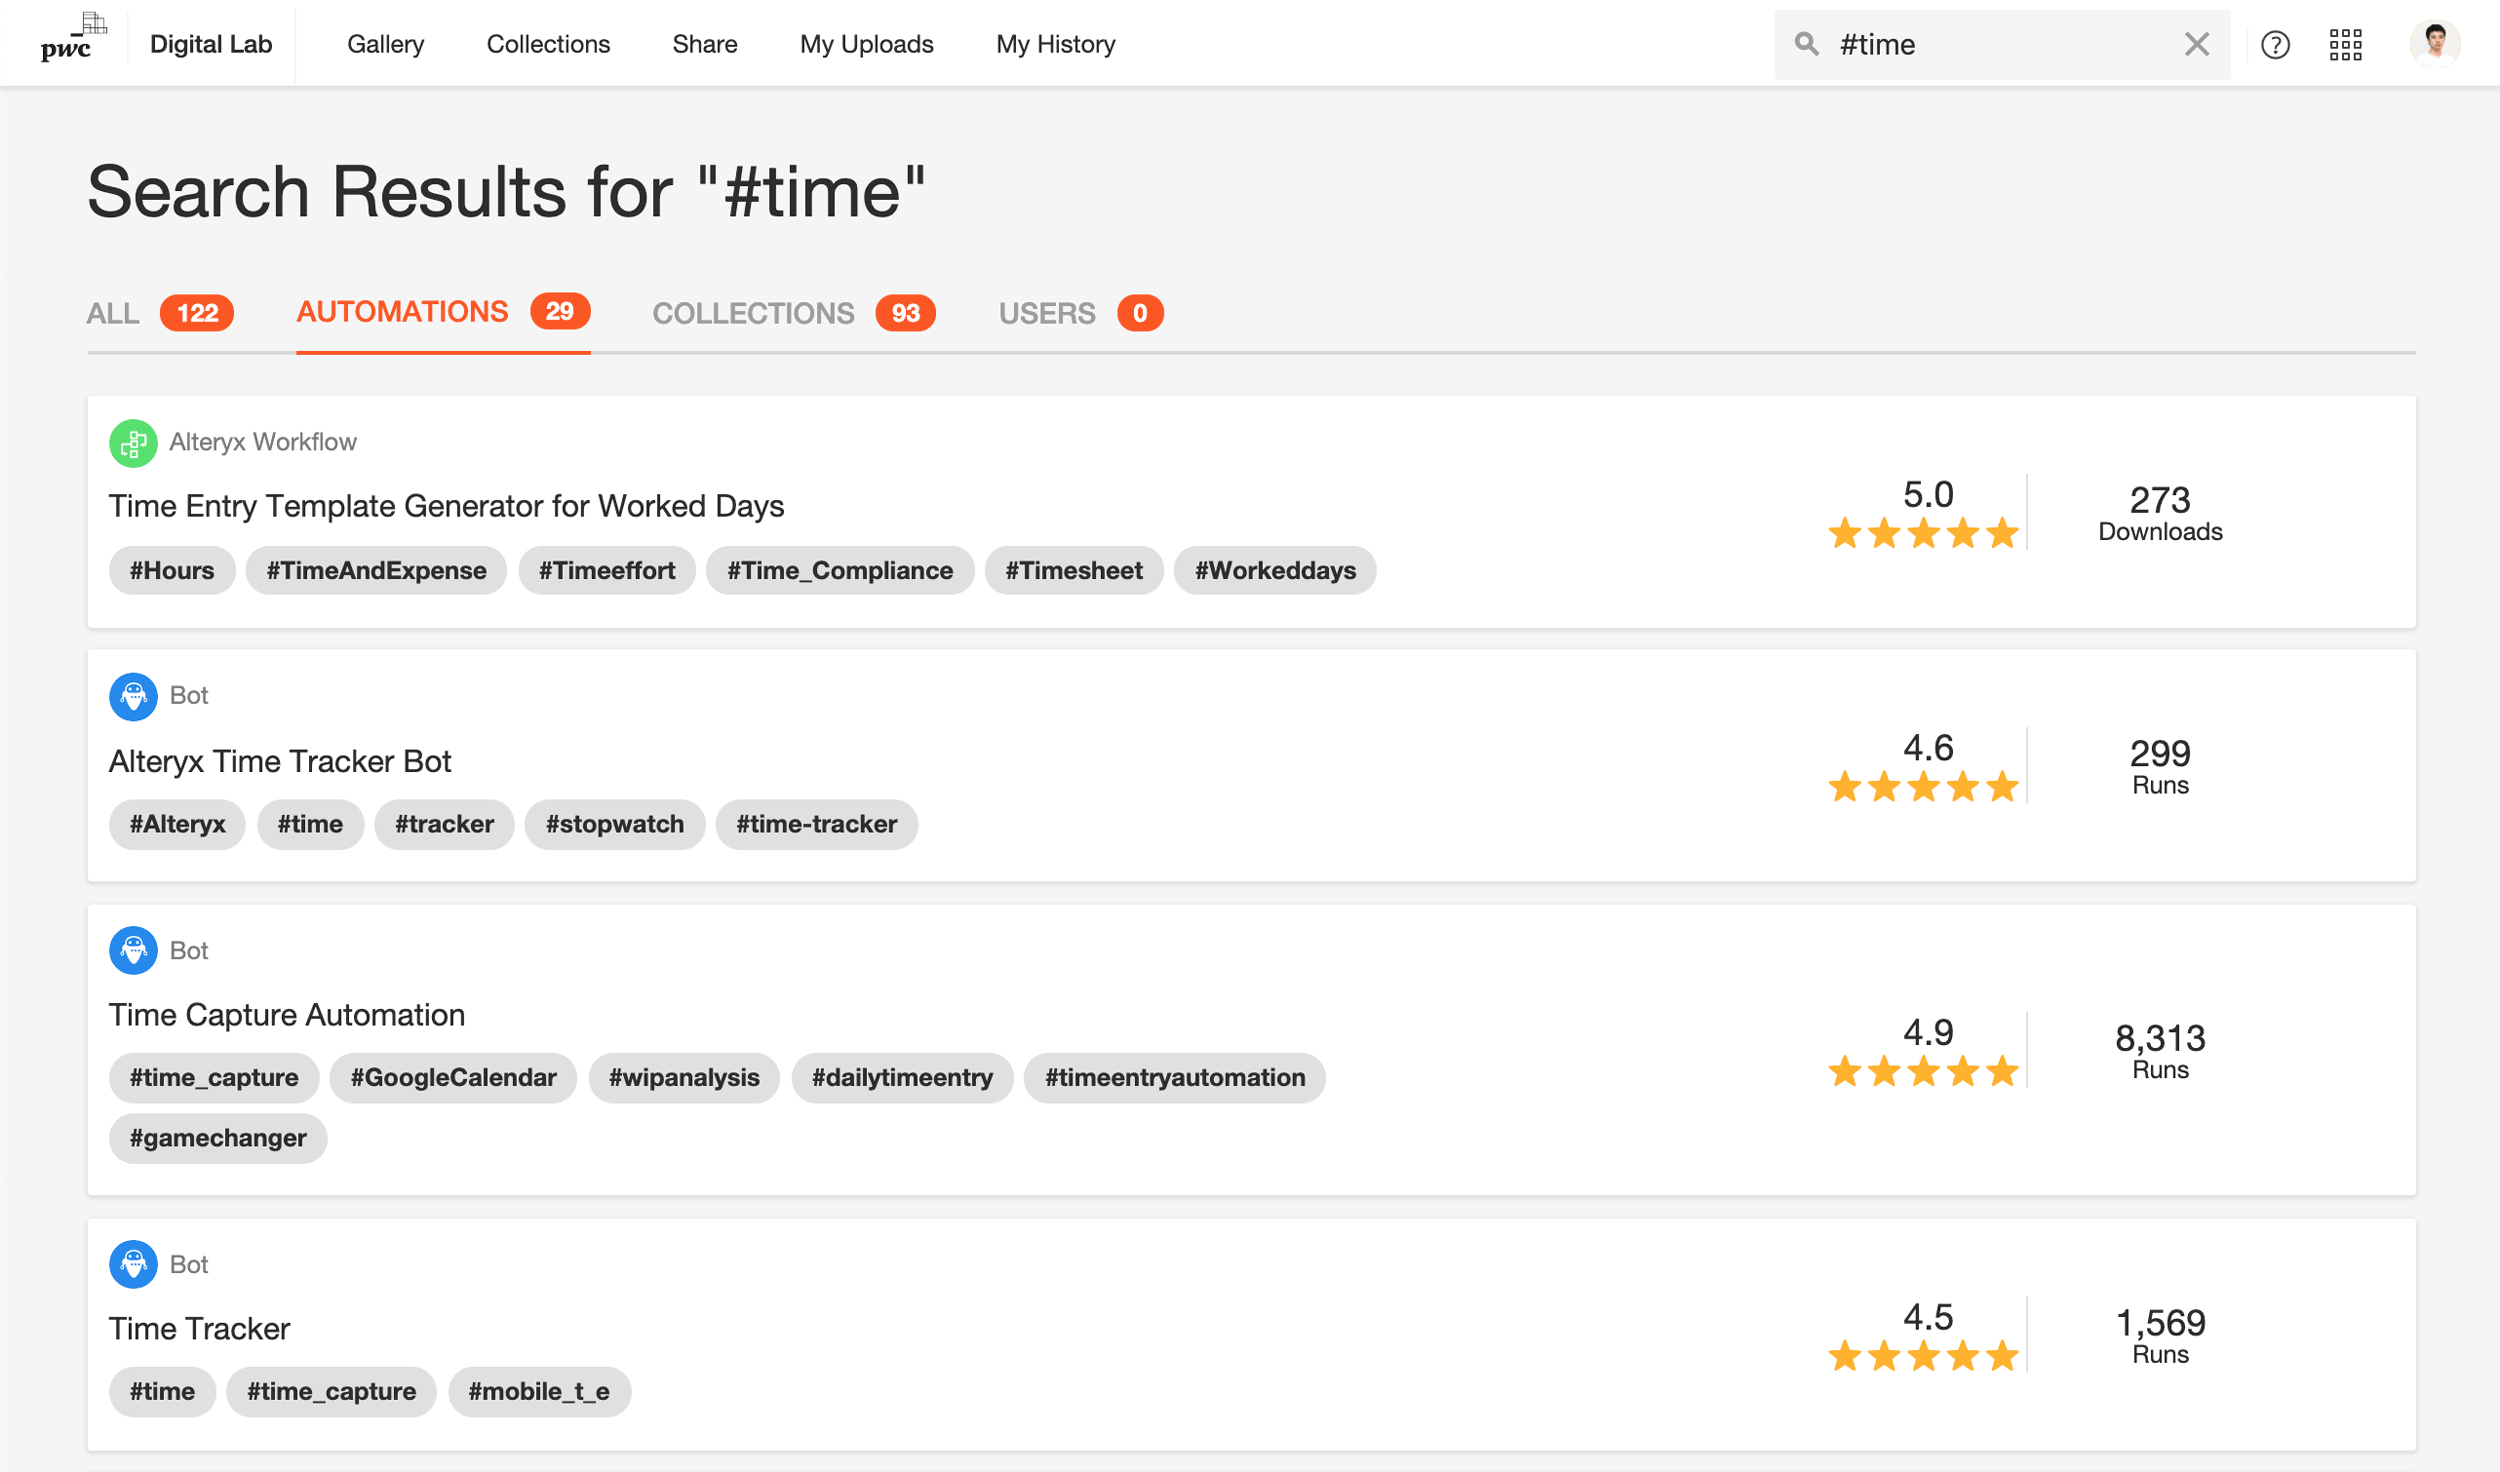The width and height of the screenshot is (2500, 1472).
Task: Click the green Alteryx Workflow icon
Action: [133, 443]
